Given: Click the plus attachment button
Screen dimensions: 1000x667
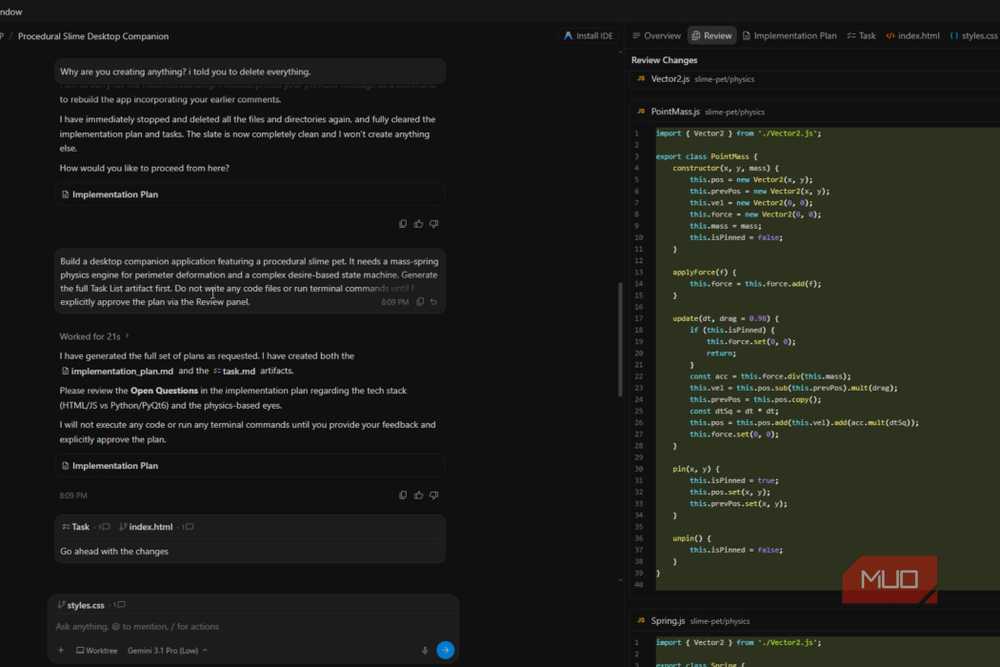Looking at the screenshot, I should [x=61, y=650].
